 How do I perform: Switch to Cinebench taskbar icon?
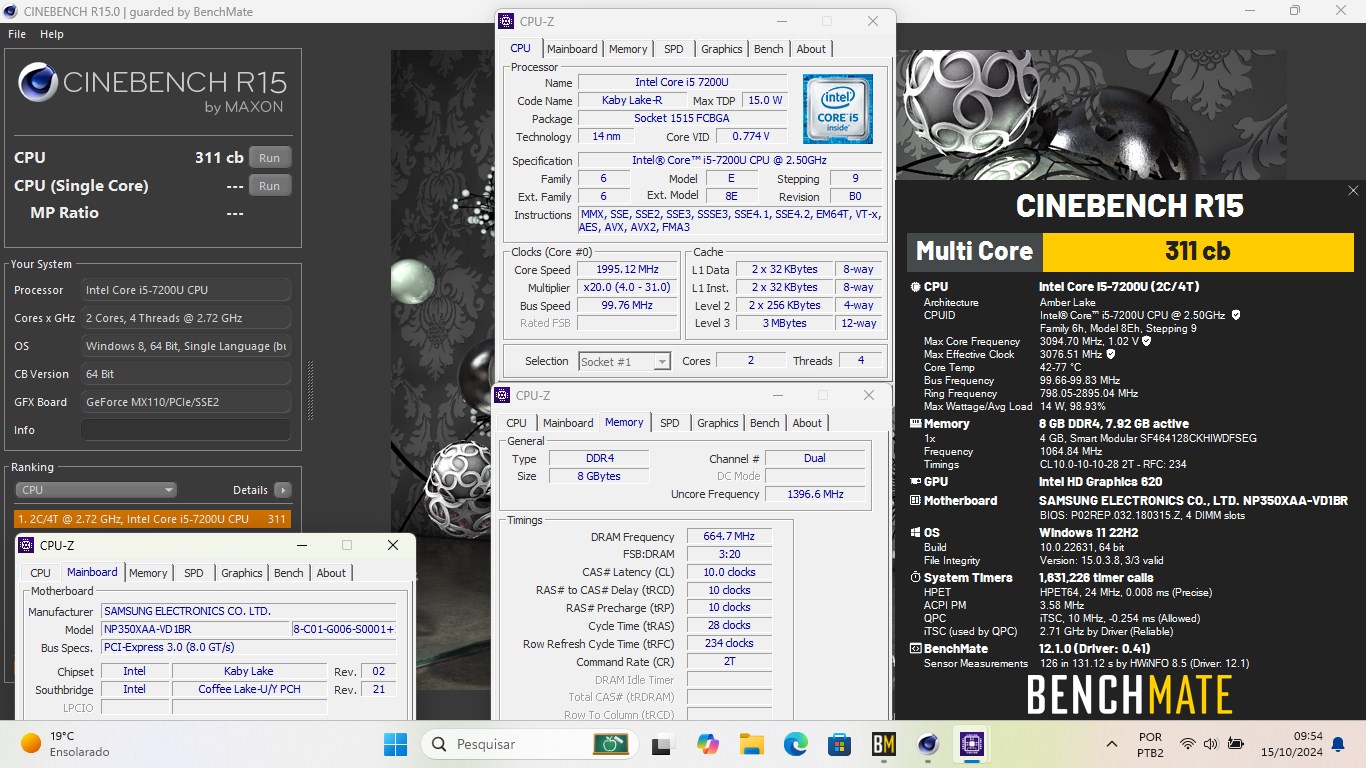pyautogui.click(x=928, y=744)
